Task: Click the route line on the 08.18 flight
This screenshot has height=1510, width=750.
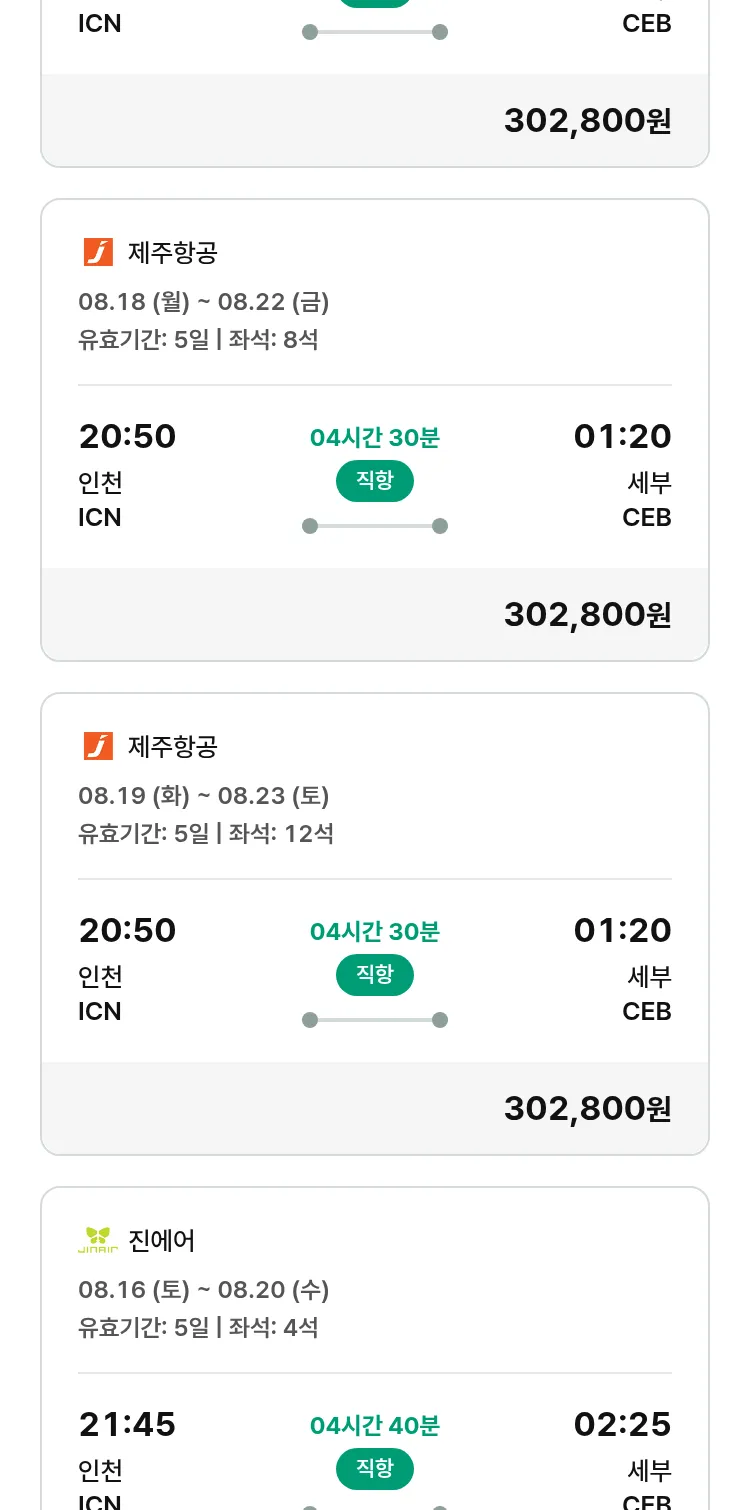Action: [x=375, y=526]
